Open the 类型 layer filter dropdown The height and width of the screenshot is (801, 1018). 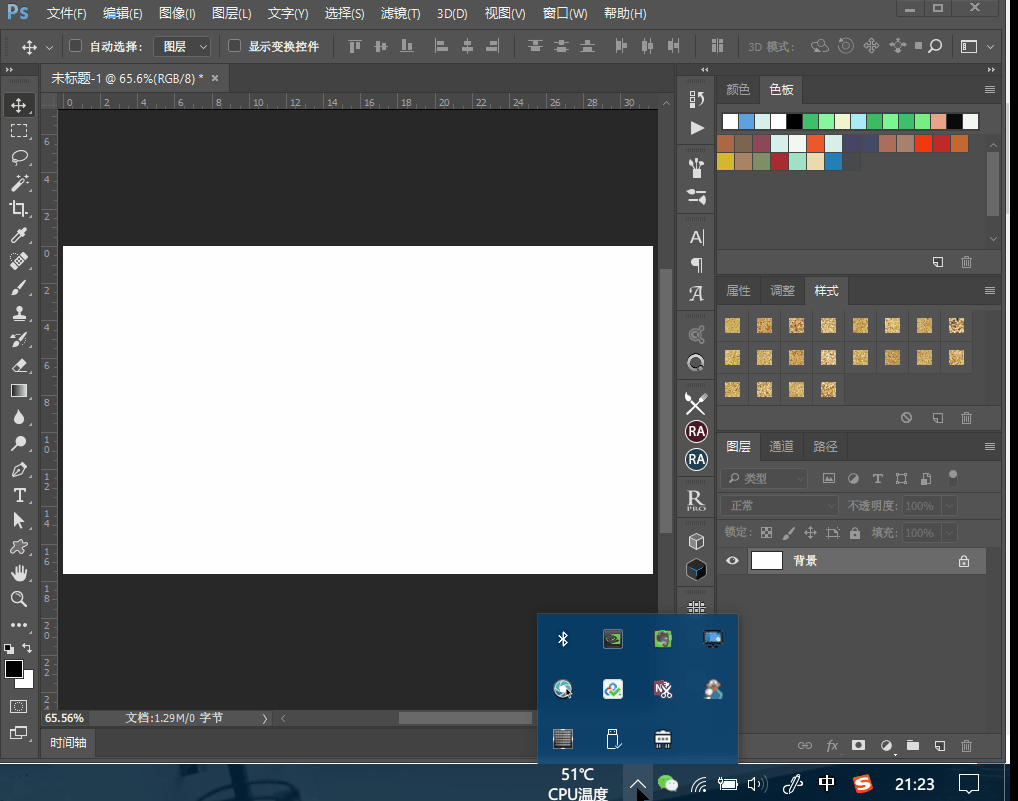(765, 478)
